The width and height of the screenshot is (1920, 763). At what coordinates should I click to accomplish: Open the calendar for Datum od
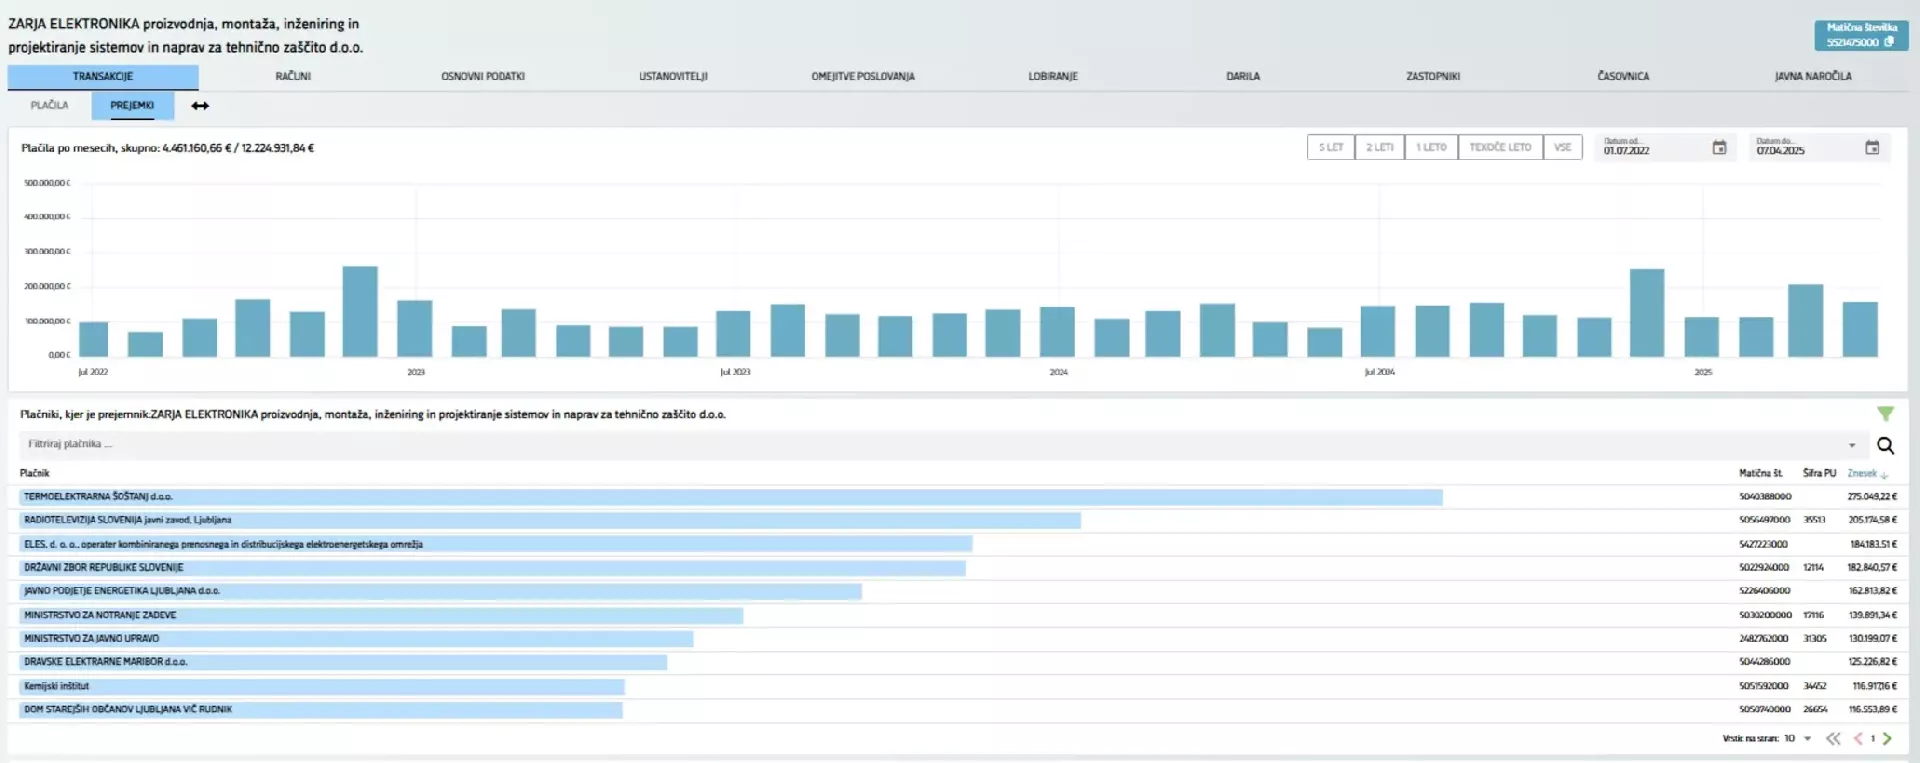pyautogui.click(x=1719, y=148)
